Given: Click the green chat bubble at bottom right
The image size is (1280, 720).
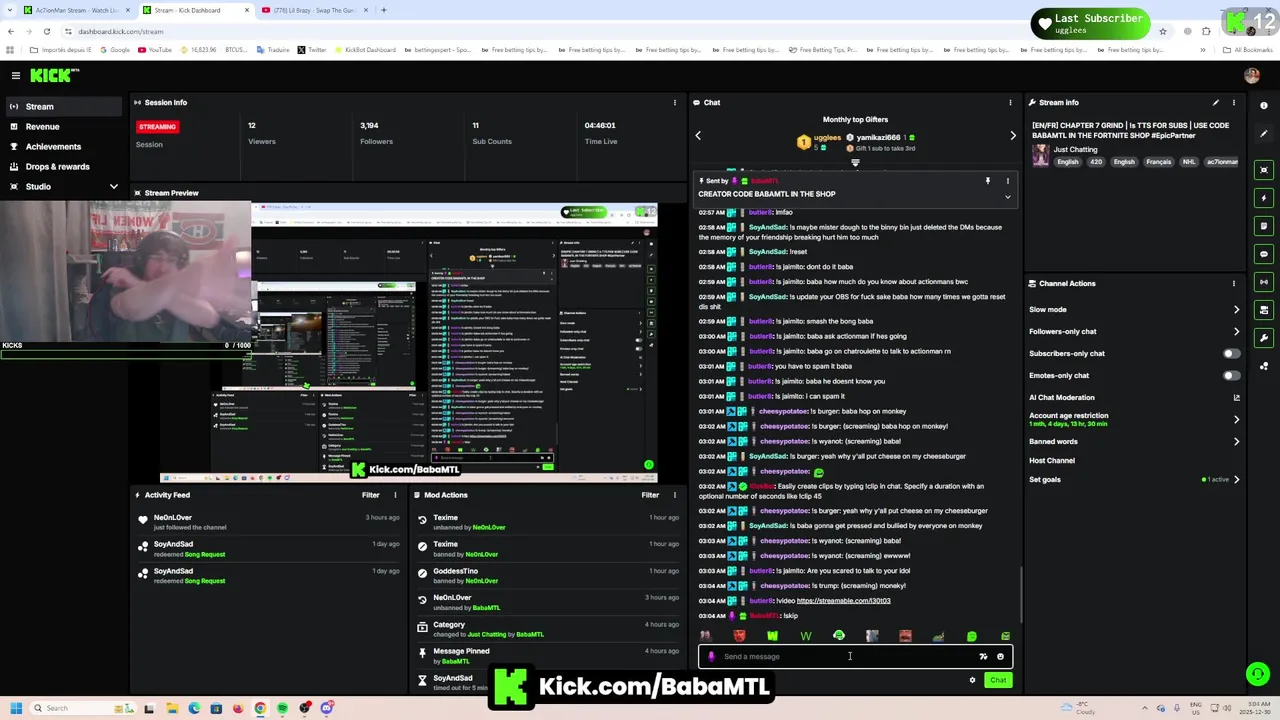Looking at the screenshot, I should pos(1258,674).
